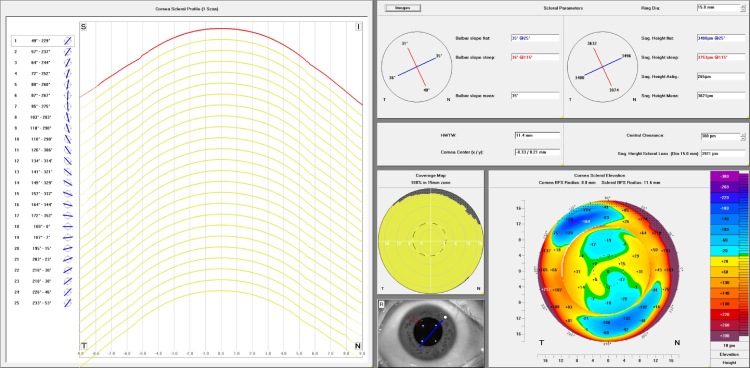Increase the Ring Dia. value with the up arrow
This screenshot has height=368, width=750.
(743, 6)
